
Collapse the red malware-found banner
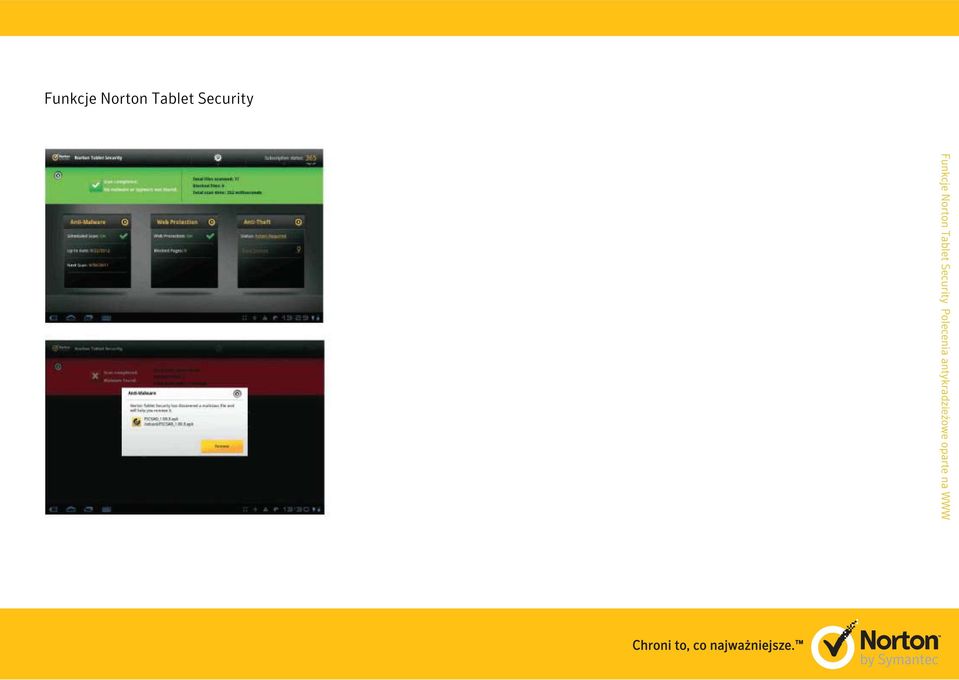(x=58, y=367)
